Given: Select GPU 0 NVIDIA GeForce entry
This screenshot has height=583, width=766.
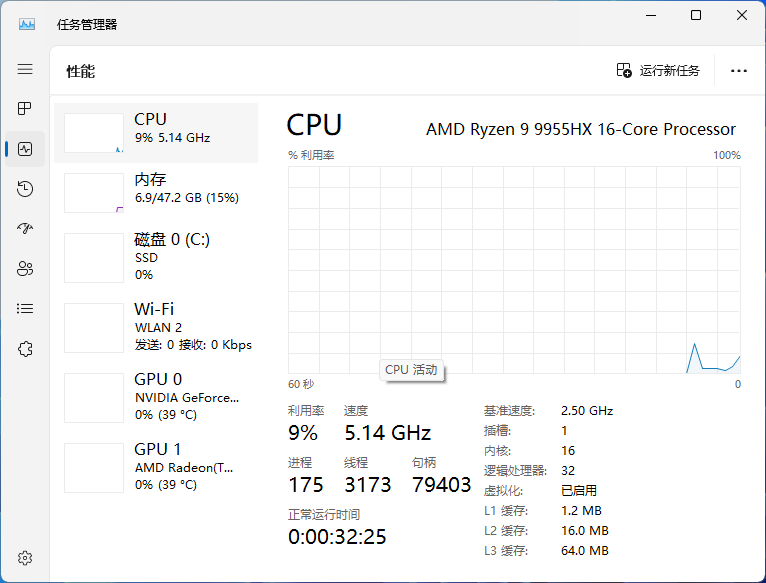Looking at the screenshot, I should point(155,397).
